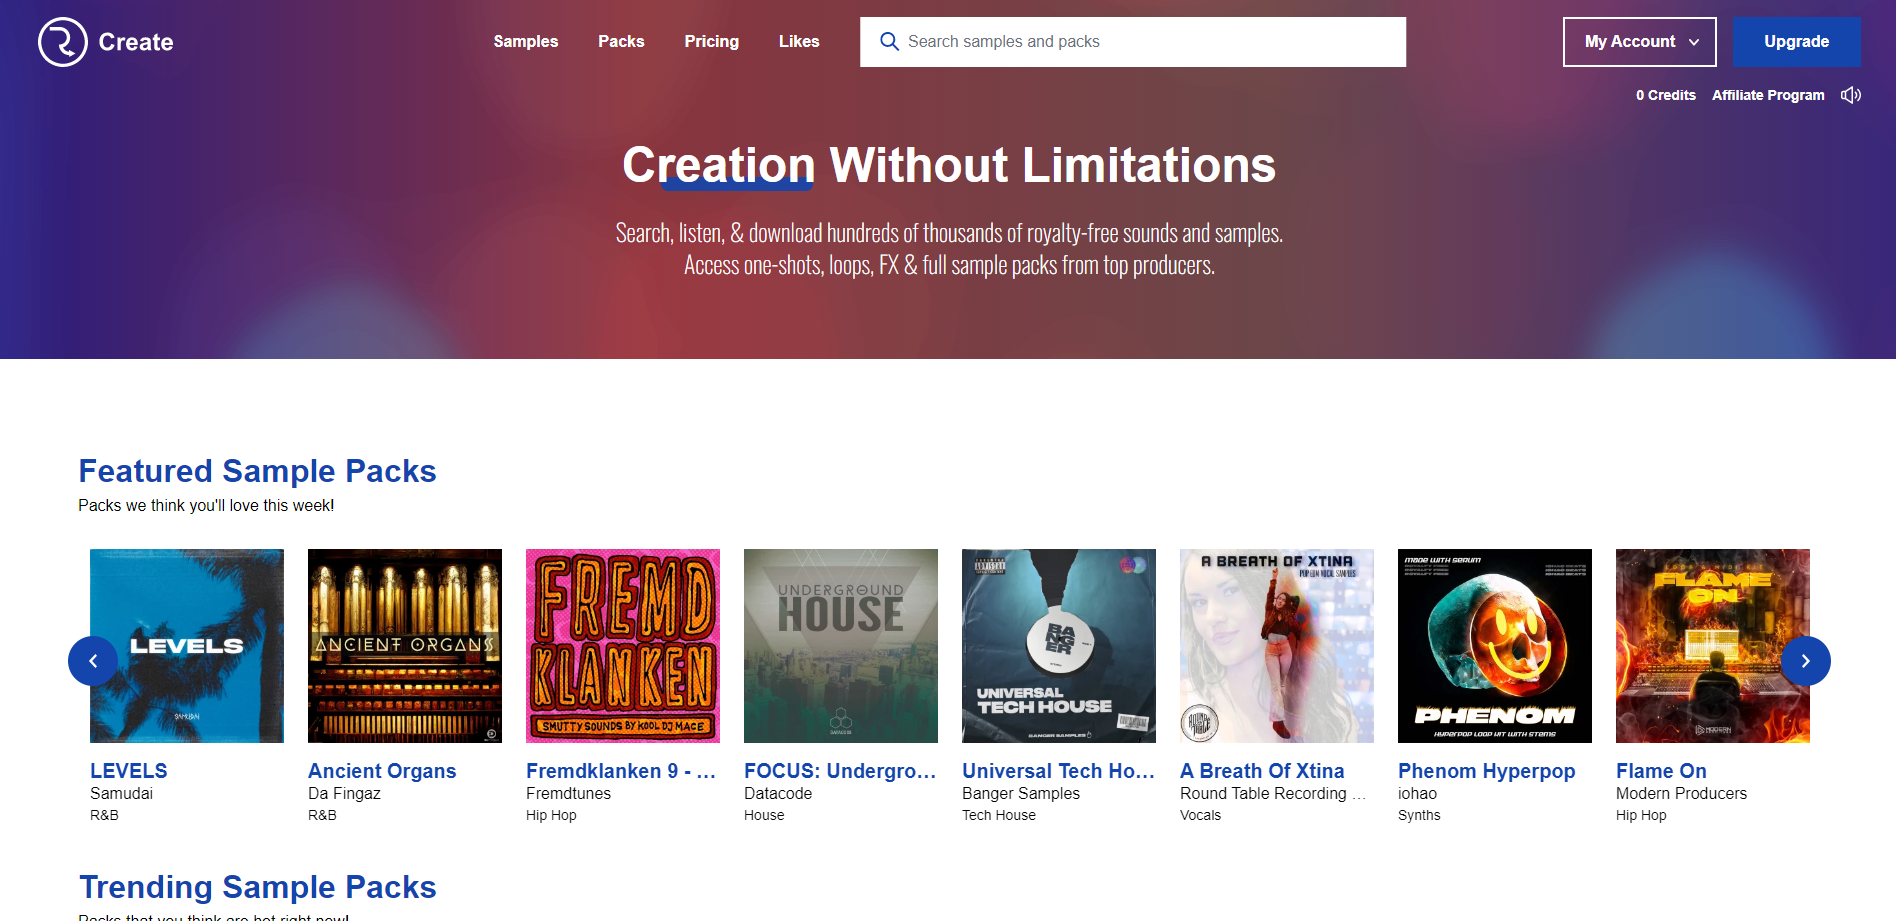Open A Breath Of Xtina vocal pack
This screenshot has width=1896, height=921.
[1276, 645]
